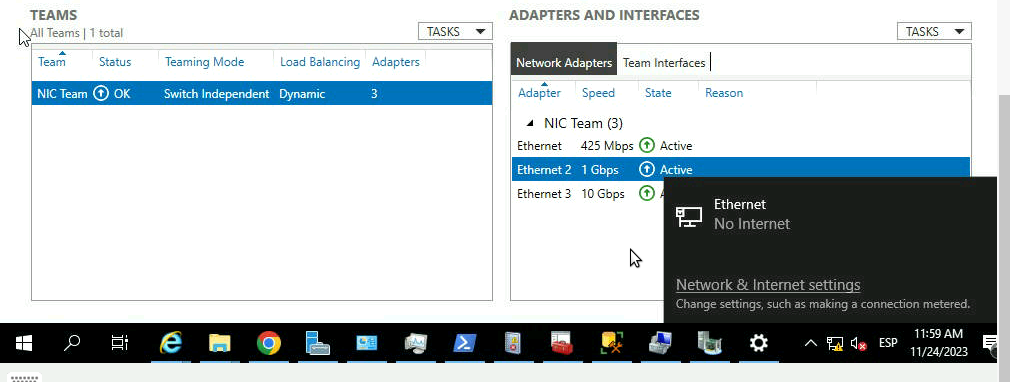Image resolution: width=1010 pixels, height=382 pixels.
Task: Open the clock showing 11:59 AM
Action: point(939,343)
